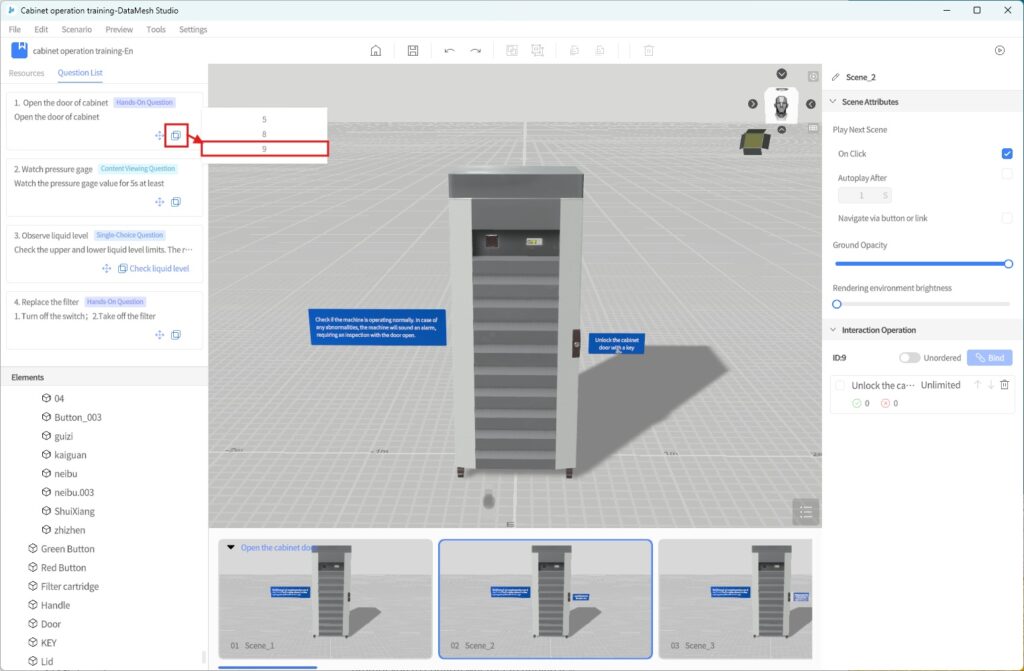Click the copy icon for Watch pressure gage
The width and height of the screenshot is (1024, 671).
pyautogui.click(x=176, y=202)
